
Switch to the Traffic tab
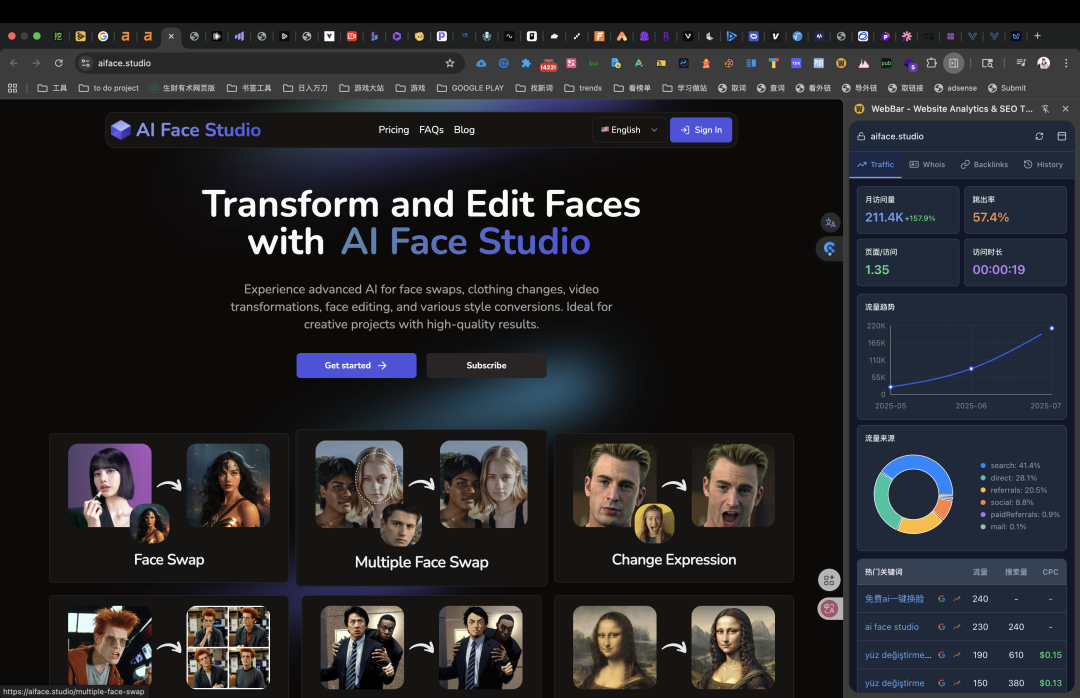(875, 165)
